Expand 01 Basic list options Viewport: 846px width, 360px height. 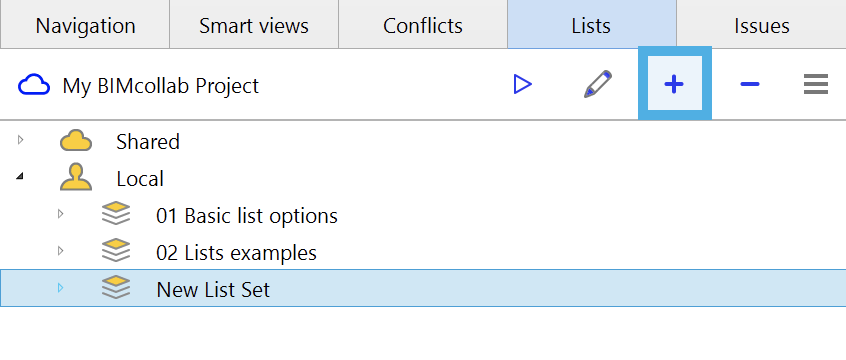click(x=60, y=214)
